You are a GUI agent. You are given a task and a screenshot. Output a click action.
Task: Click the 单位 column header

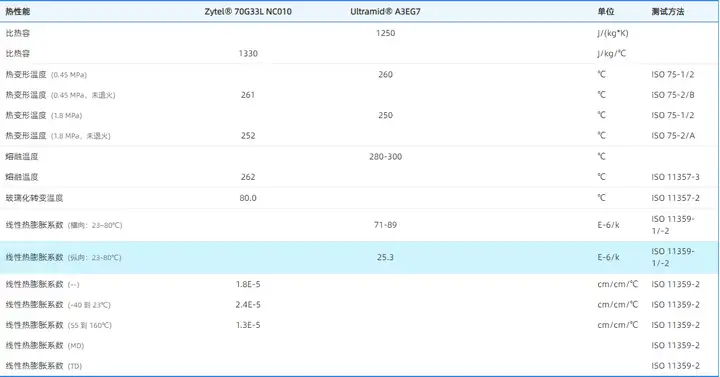[x=606, y=11]
